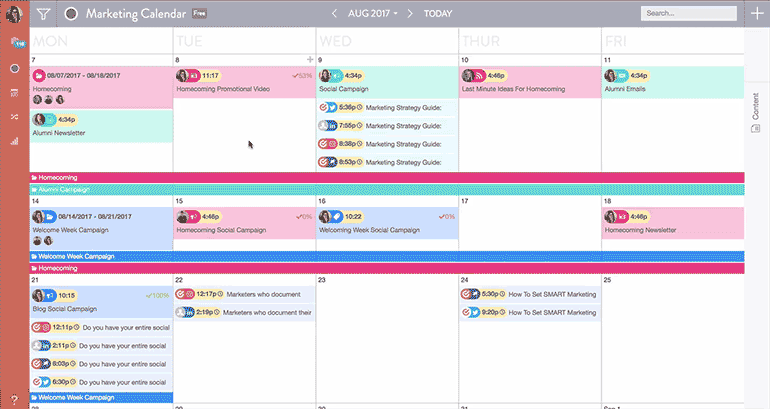Click the Free plan badge
The image size is (770, 409).
click(x=199, y=14)
